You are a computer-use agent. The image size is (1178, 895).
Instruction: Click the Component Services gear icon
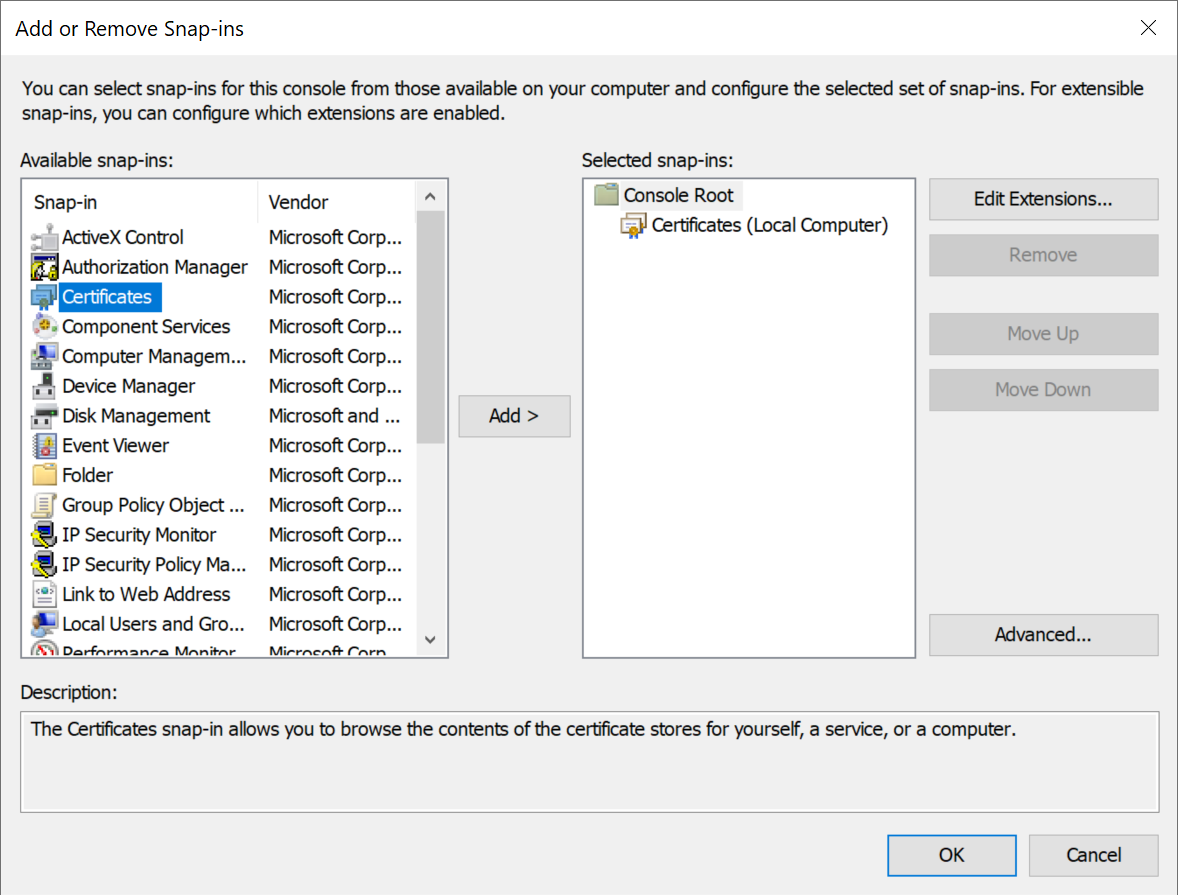[45, 327]
